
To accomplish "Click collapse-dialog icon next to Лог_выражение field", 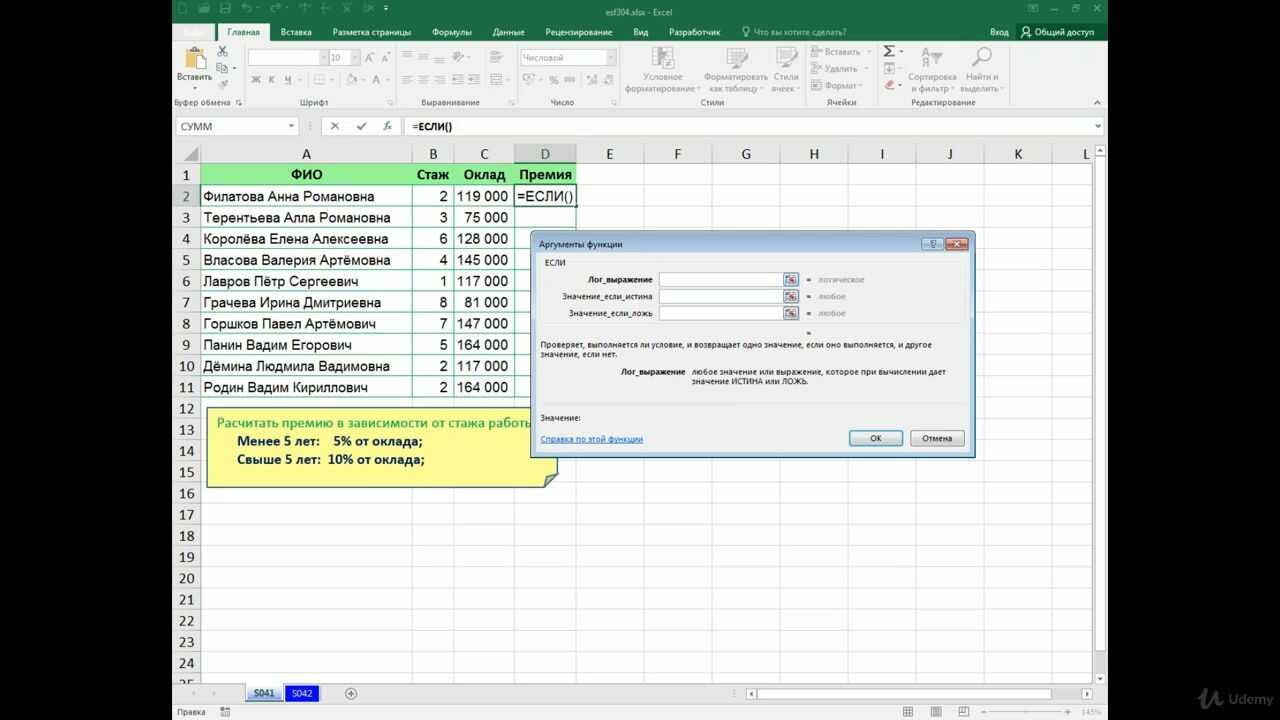I will (790, 280).
